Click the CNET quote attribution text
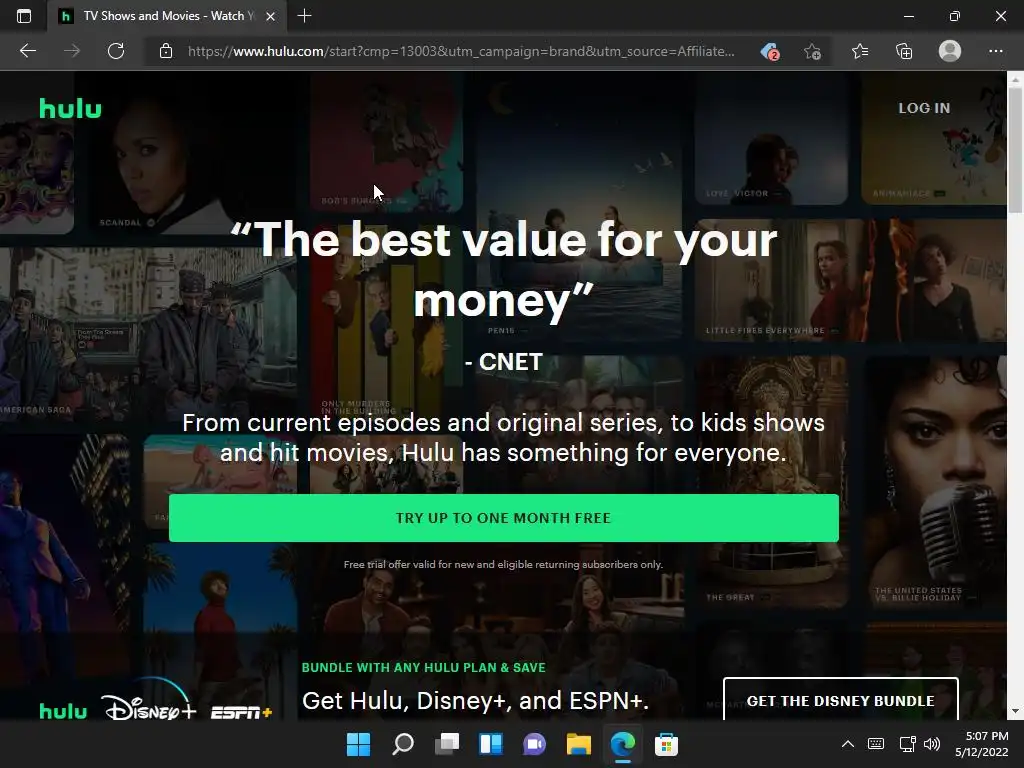 [x=504, y=362]
